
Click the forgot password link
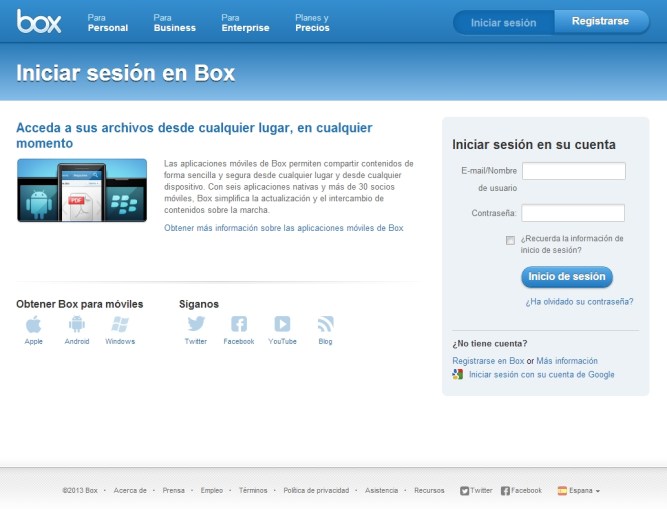[x=579, y=301]
